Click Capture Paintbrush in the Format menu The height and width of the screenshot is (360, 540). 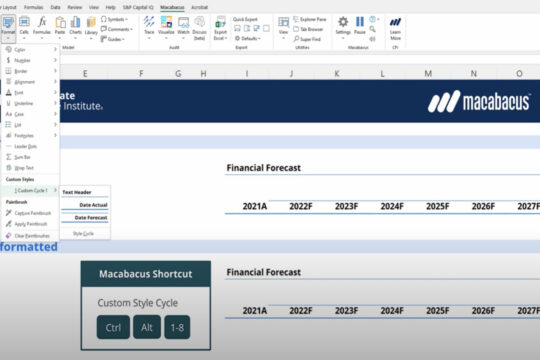click(x=29, y=213)
